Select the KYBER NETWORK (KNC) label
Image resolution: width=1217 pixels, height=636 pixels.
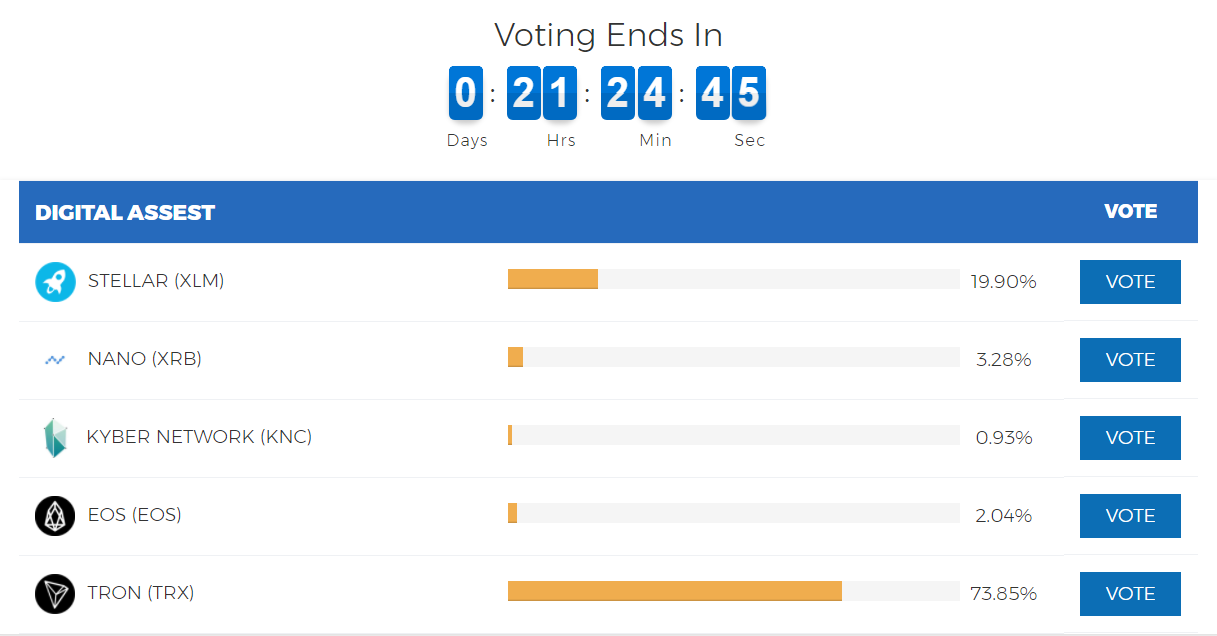coord(199,437)
